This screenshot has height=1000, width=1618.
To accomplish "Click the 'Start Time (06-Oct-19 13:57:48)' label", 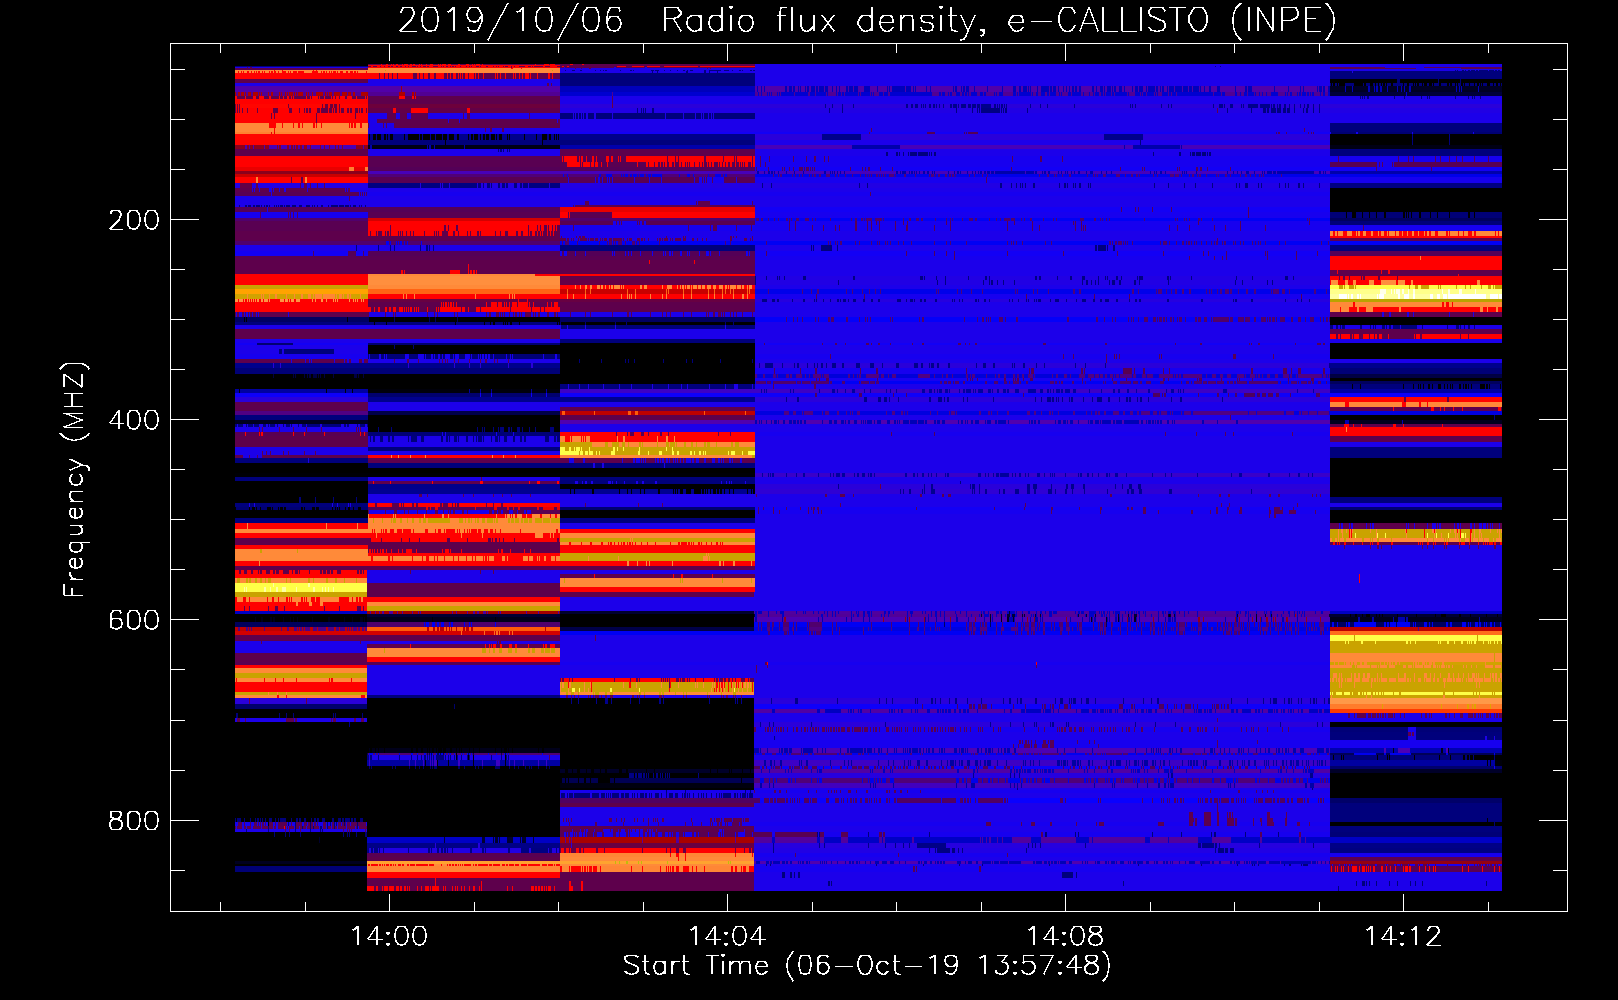I will 867,966.
